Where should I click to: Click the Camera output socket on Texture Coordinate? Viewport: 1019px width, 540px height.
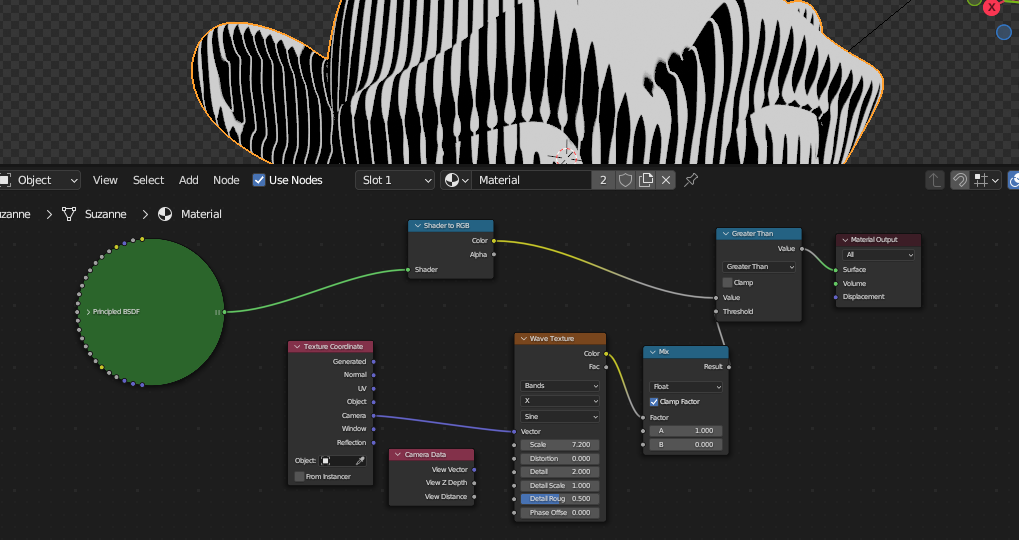[374, 415]
